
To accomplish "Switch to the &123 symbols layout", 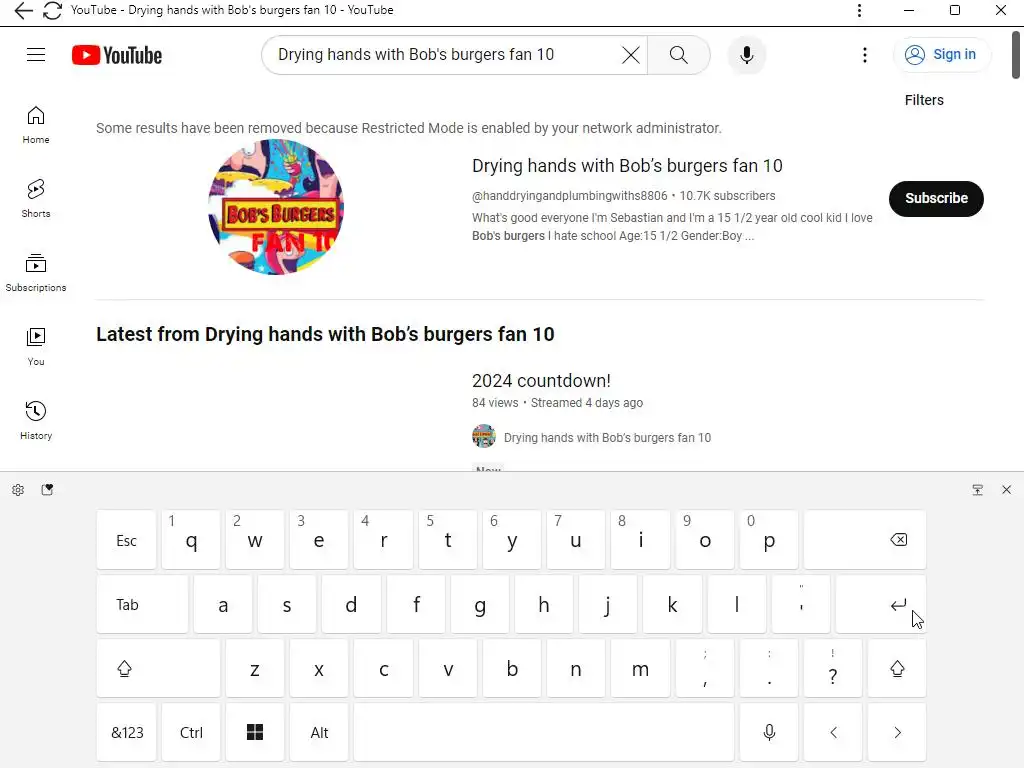I will 127,733.
